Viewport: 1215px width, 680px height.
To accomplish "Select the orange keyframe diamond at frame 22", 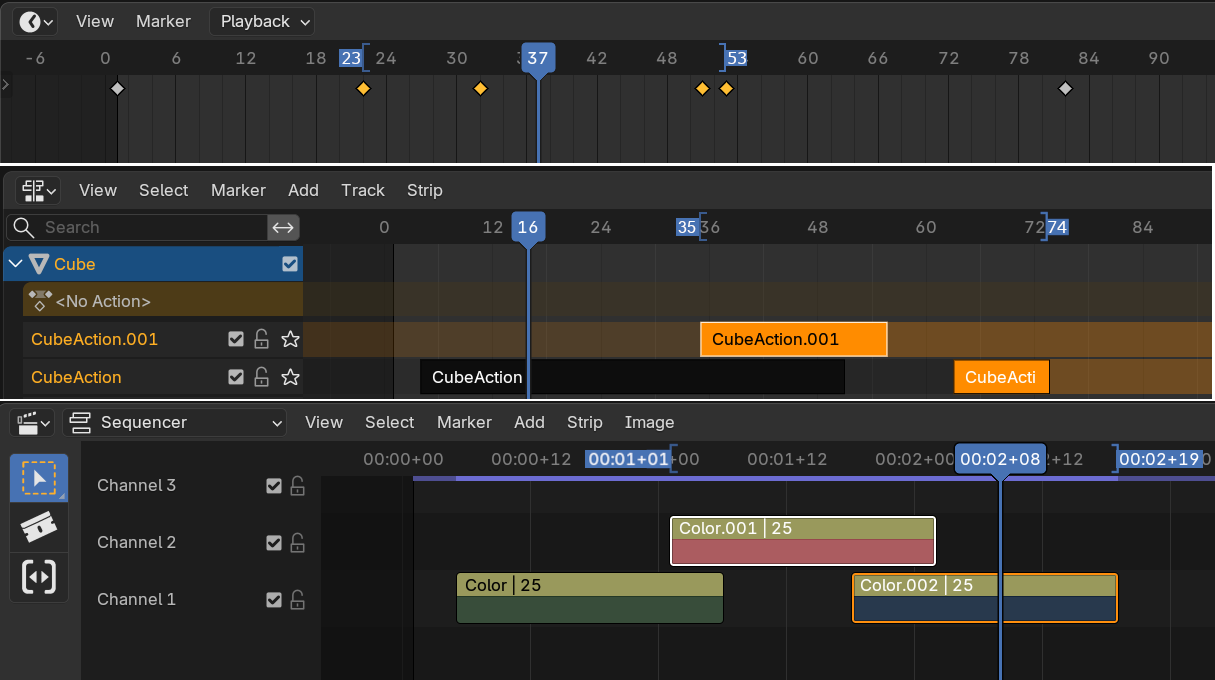I will (x=363, y=89).
